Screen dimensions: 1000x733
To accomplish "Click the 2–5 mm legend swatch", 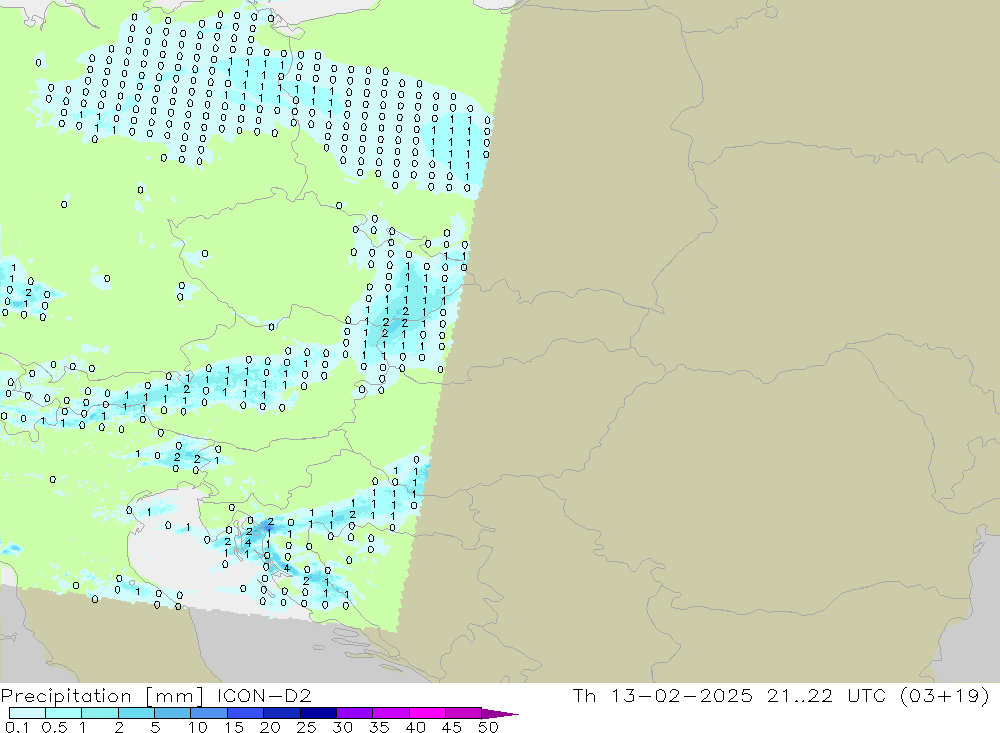I will [136, 713].
